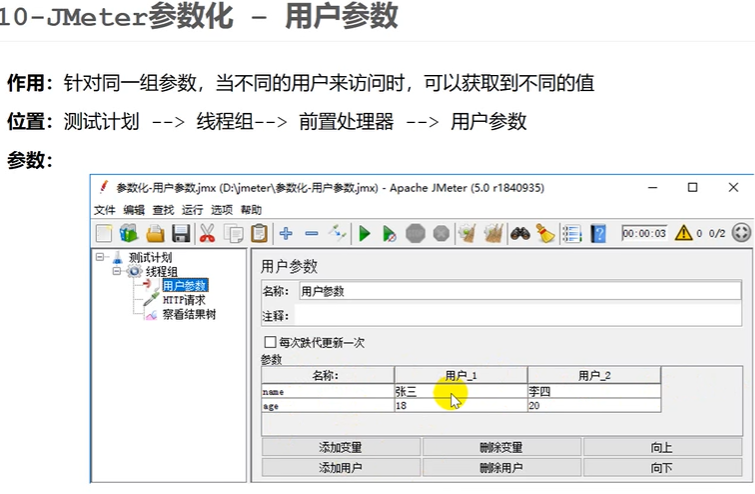The image size is (755, 494).
Task: Open the 帮助 menu
Action: (x=251, y=210)
